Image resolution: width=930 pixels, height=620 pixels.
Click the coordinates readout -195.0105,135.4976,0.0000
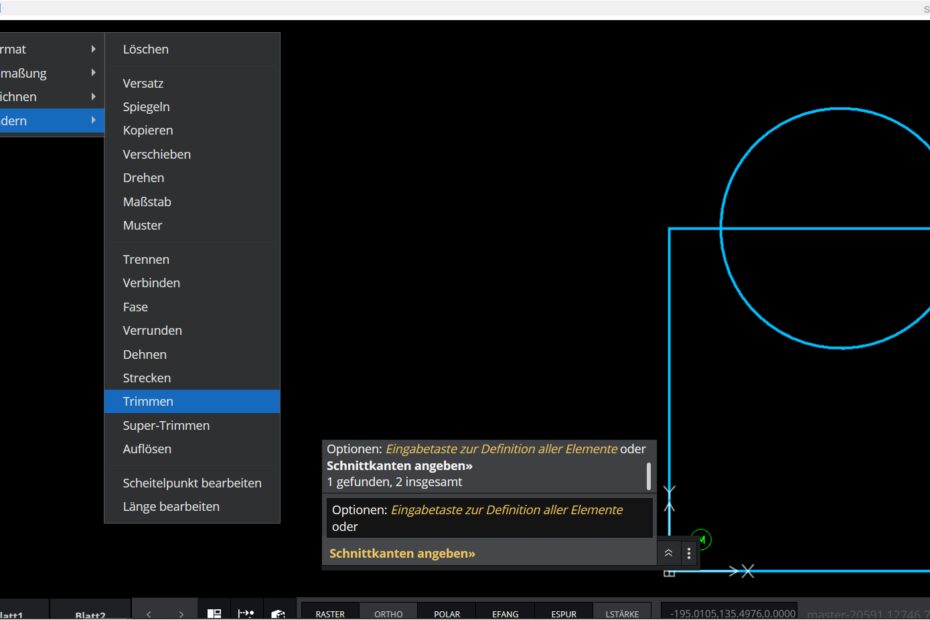tap(732, 613)
